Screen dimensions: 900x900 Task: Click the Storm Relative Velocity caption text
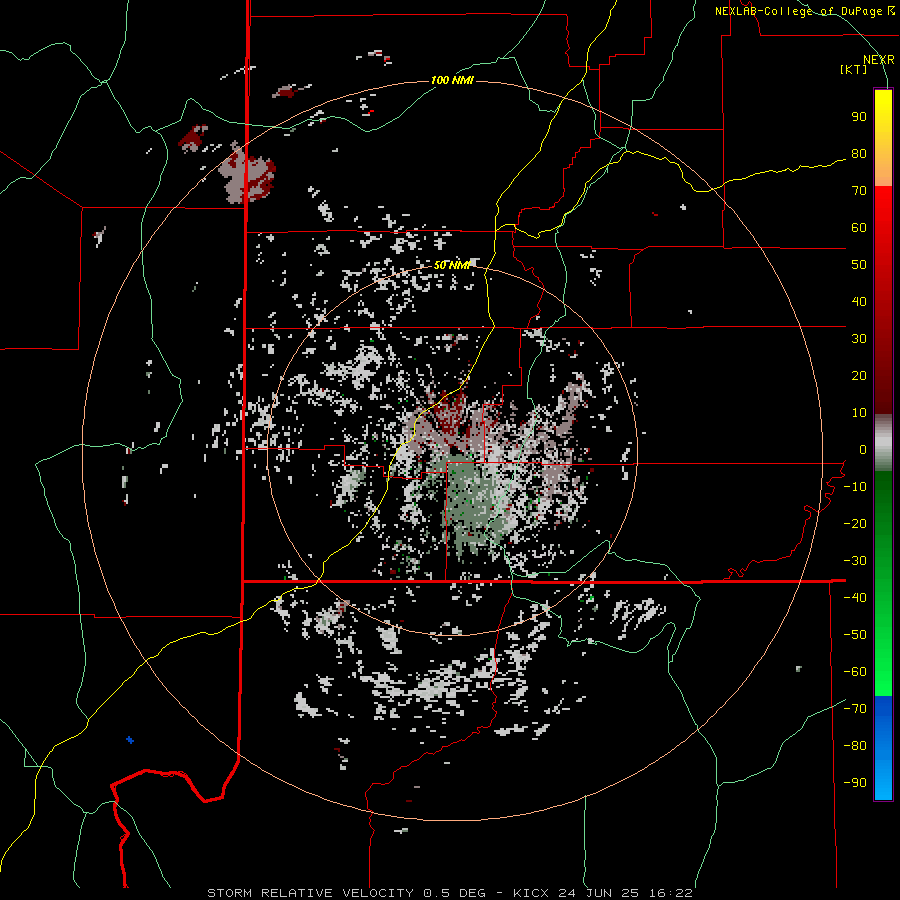(449, 893)
